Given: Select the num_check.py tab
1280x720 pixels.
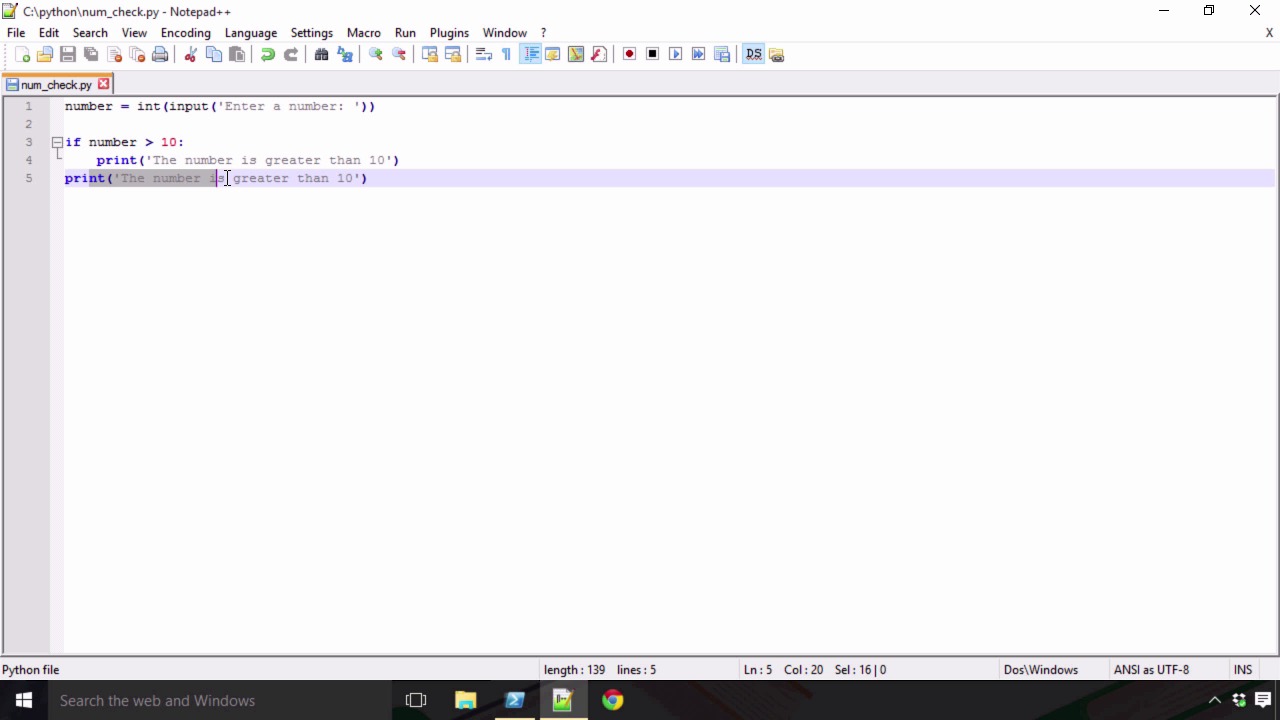Looking at the screenshot, I should pos(56,85).
